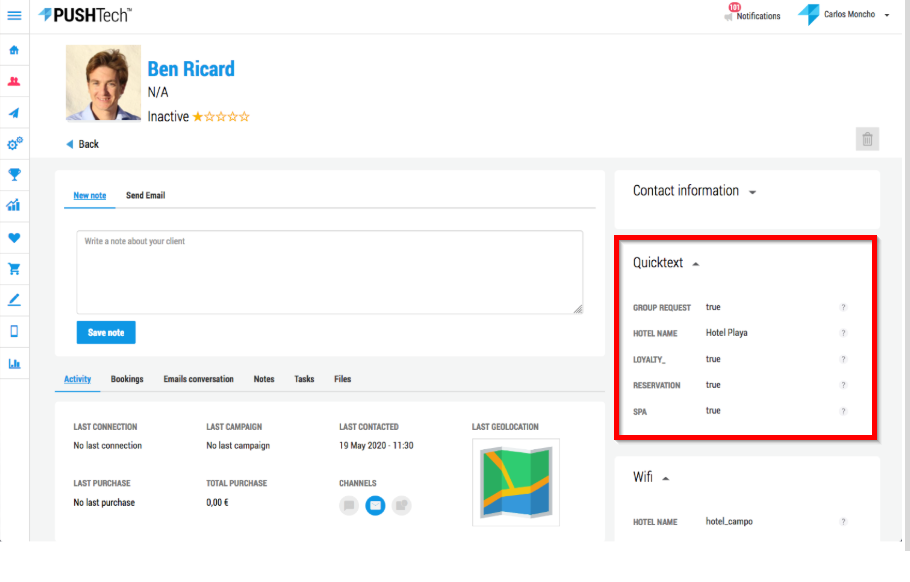This screenshot has width=910, height=582.
Task: Click the mobile device icon in the sidebar
Action: (14, 330)
